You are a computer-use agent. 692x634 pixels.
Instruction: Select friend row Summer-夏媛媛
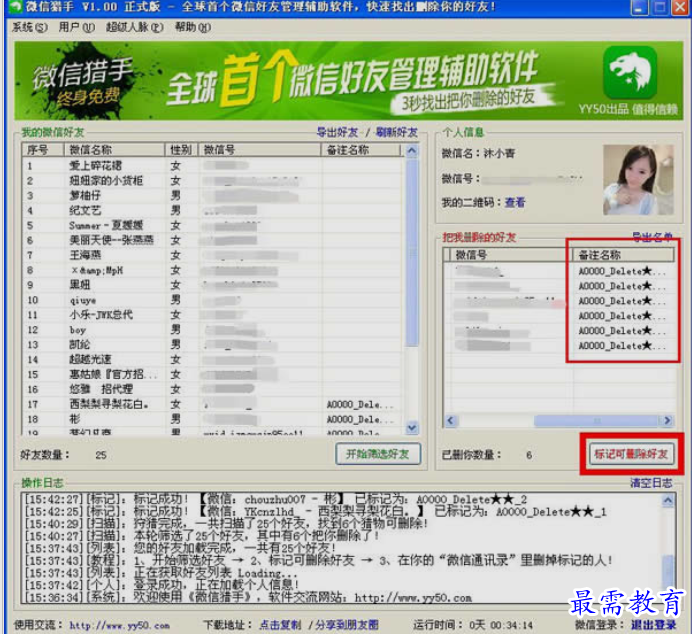212,225
